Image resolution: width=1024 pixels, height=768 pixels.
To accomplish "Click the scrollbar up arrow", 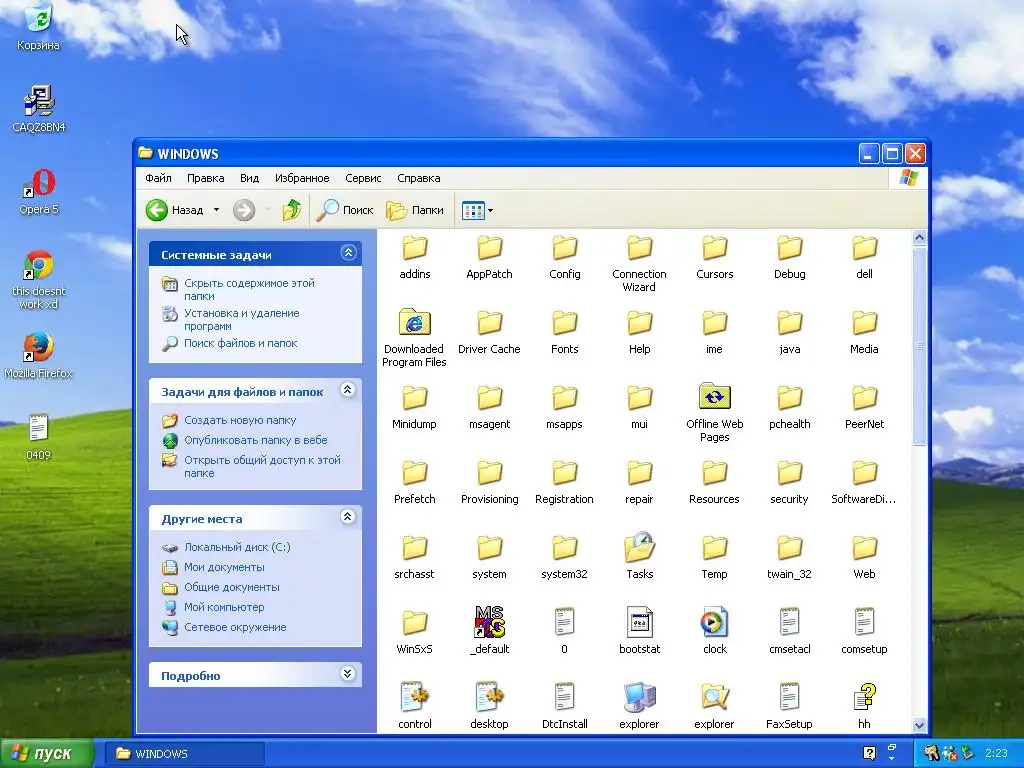I will coord(920,238).
